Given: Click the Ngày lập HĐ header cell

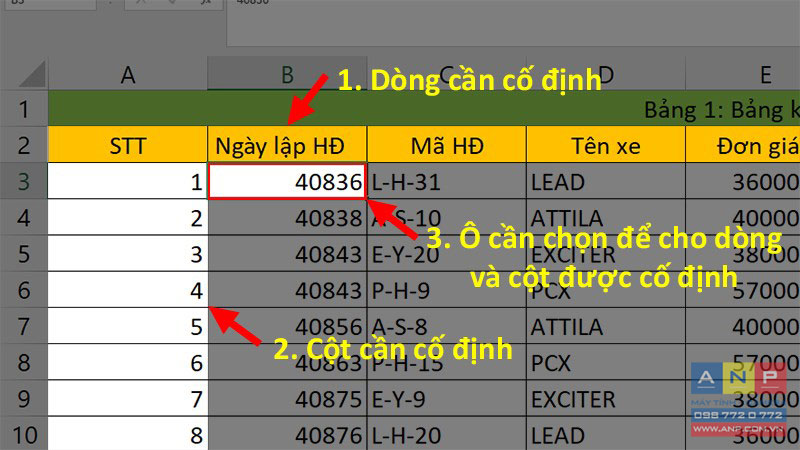Looking at the screenshot, I should (287, 145).
